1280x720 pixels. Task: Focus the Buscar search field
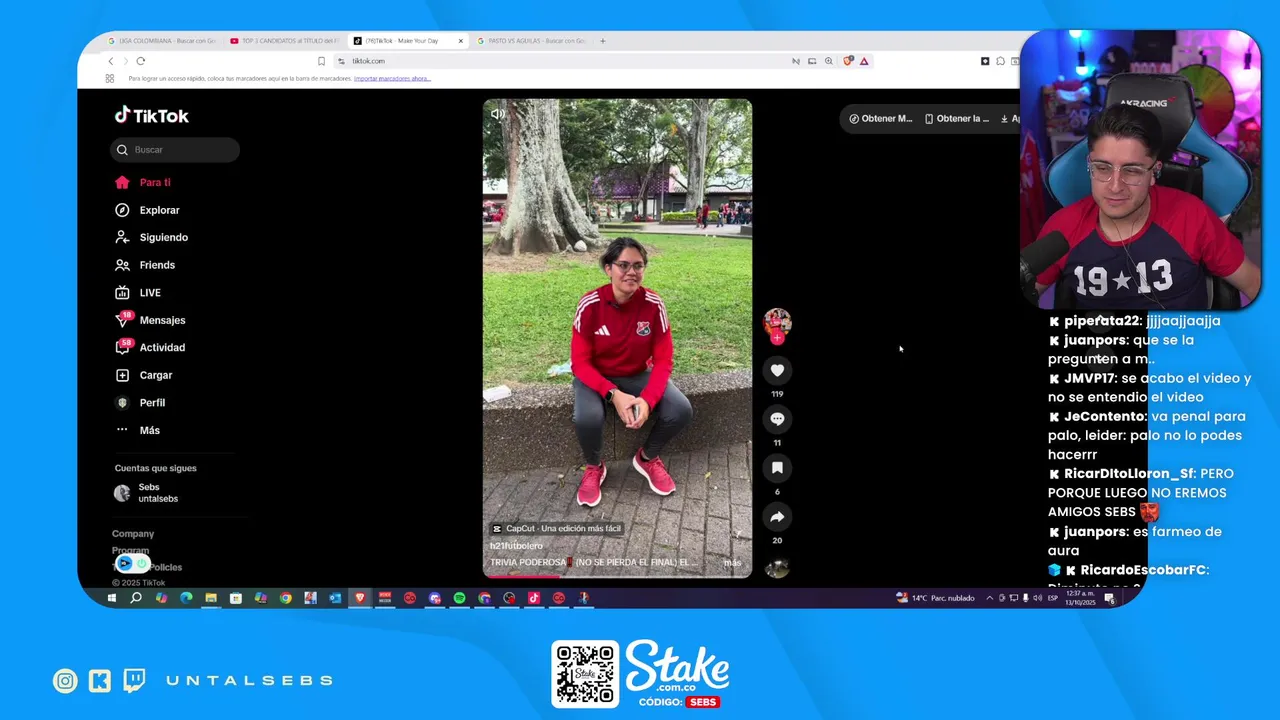pyautogui.click(x=175, y=150)
